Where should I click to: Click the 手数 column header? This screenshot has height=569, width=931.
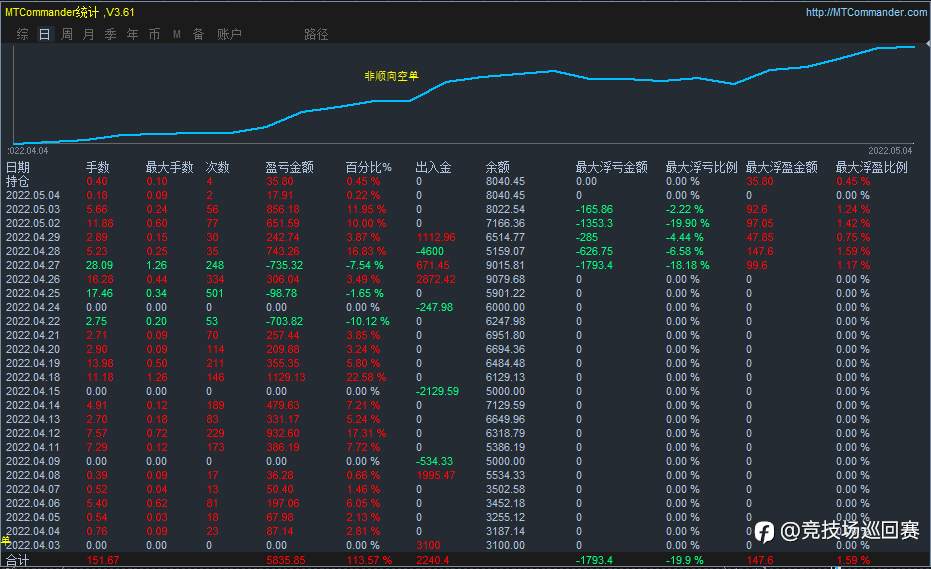(97, 167)
